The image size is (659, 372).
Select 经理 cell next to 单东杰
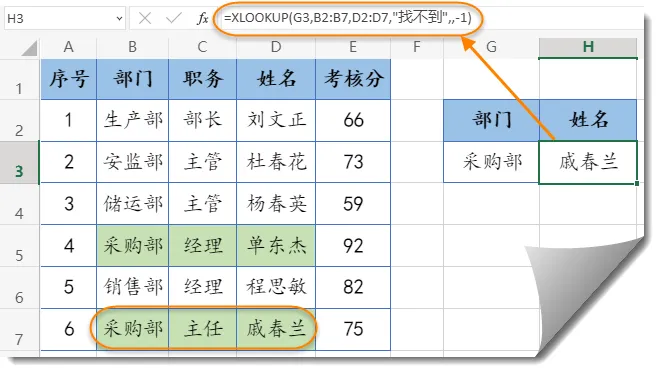(202, 245)
